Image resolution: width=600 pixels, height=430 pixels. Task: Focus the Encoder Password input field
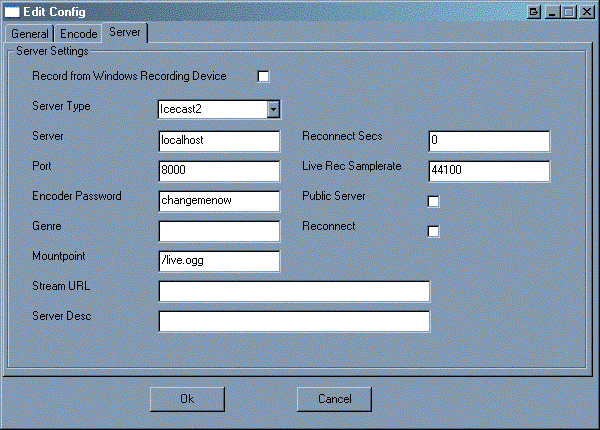point(219,201)
